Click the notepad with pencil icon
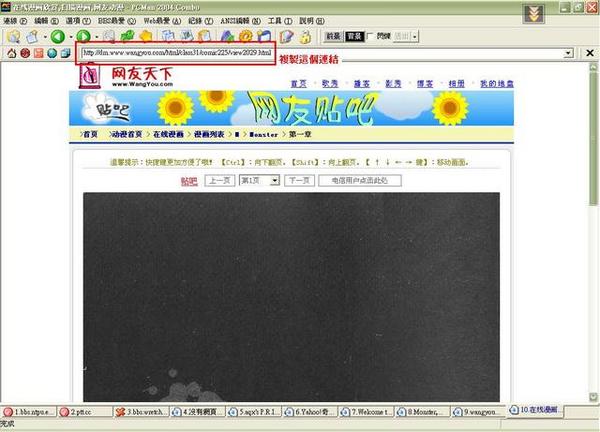Viewport: 600px width, 432px height. coord(286,36)
